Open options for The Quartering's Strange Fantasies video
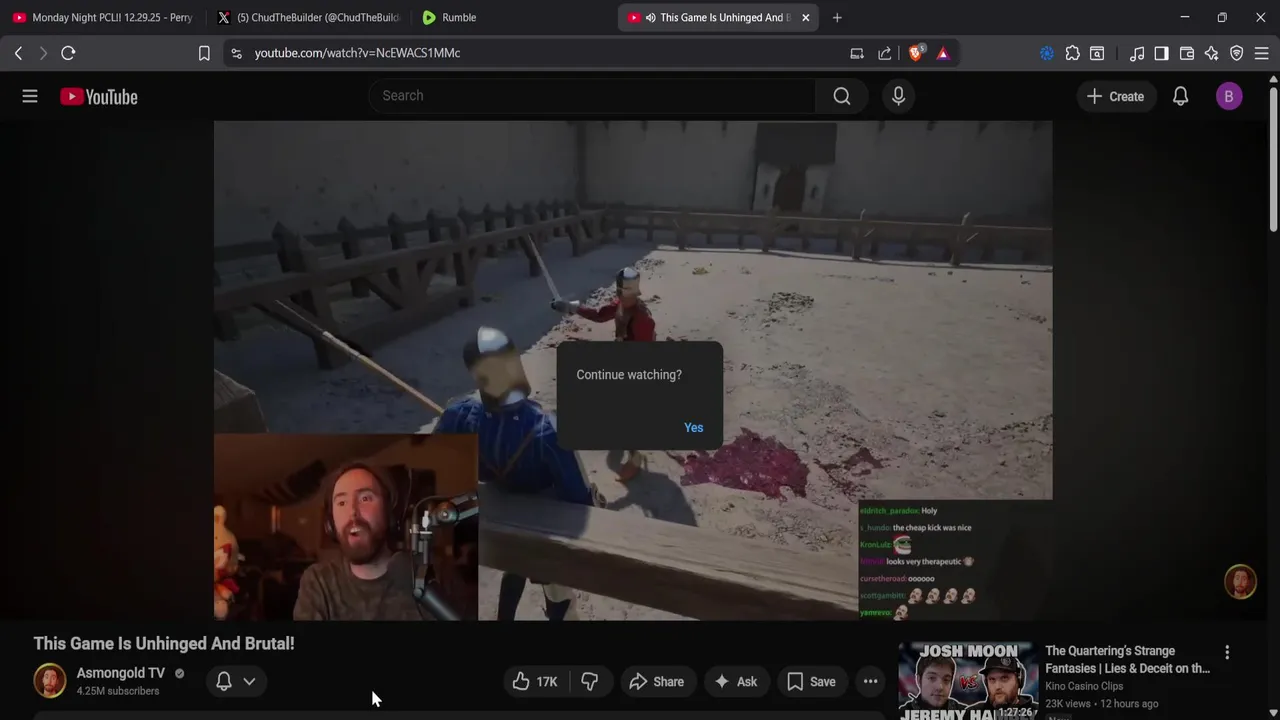 point(1227,652)
